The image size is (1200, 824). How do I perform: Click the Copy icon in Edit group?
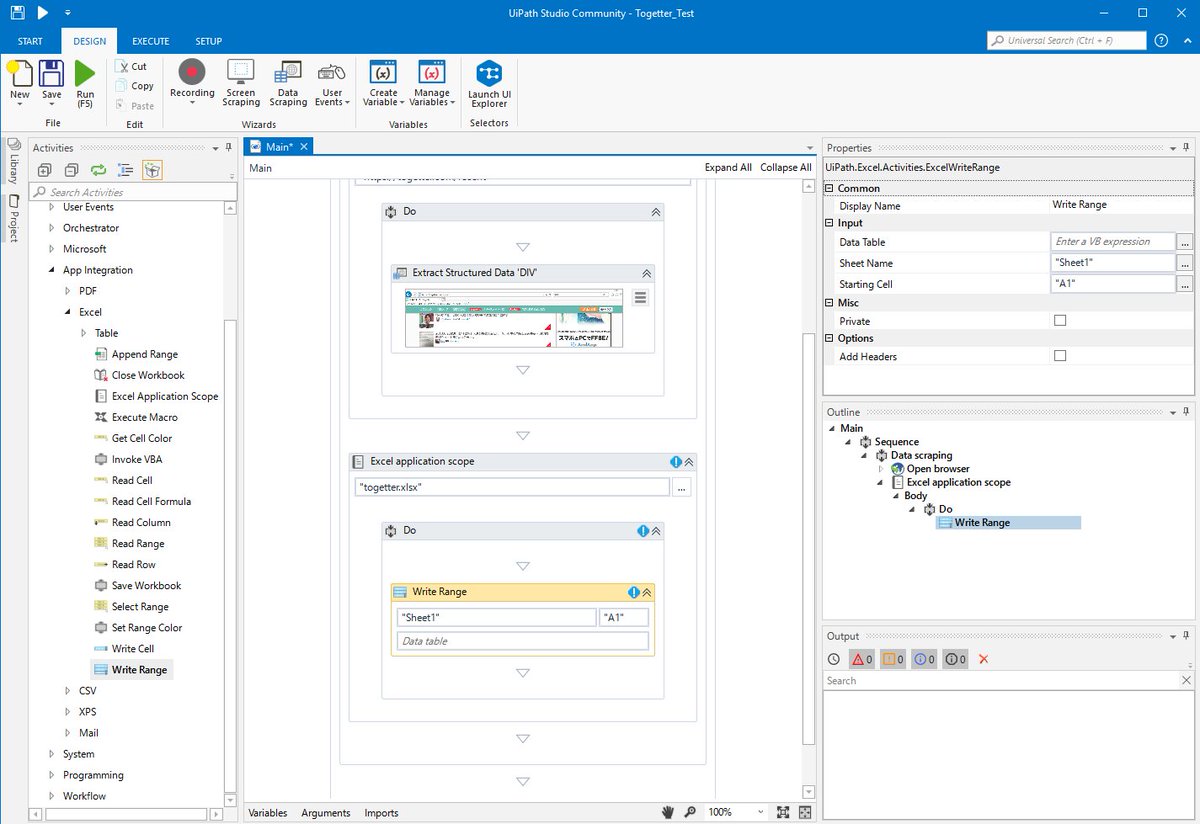tap(121, 85)
